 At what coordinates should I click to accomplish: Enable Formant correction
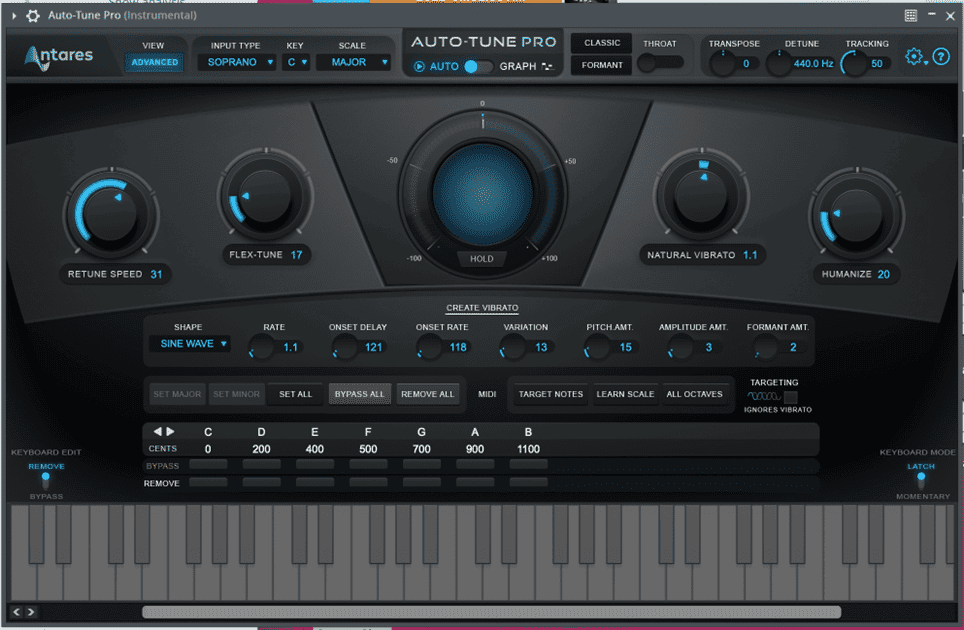[602, 65]
